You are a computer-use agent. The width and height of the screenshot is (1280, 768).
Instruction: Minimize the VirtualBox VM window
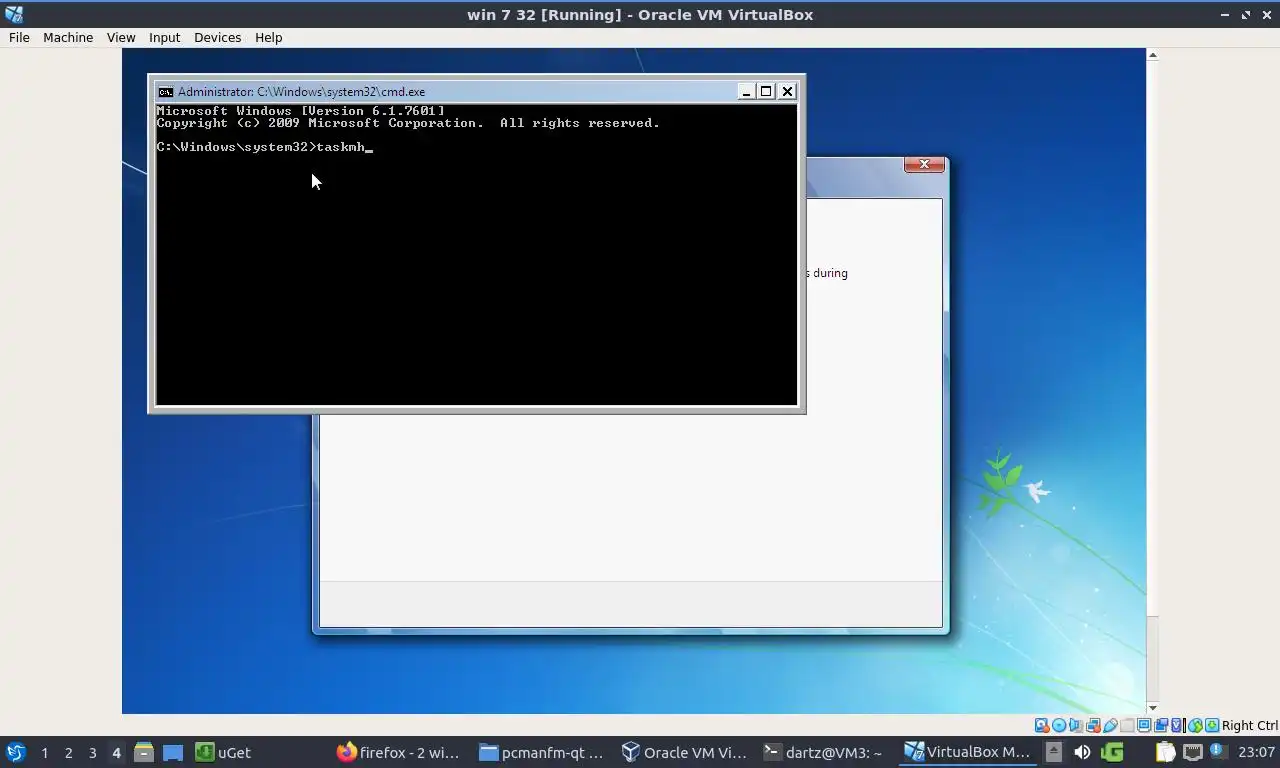[x=1225, y=14]
